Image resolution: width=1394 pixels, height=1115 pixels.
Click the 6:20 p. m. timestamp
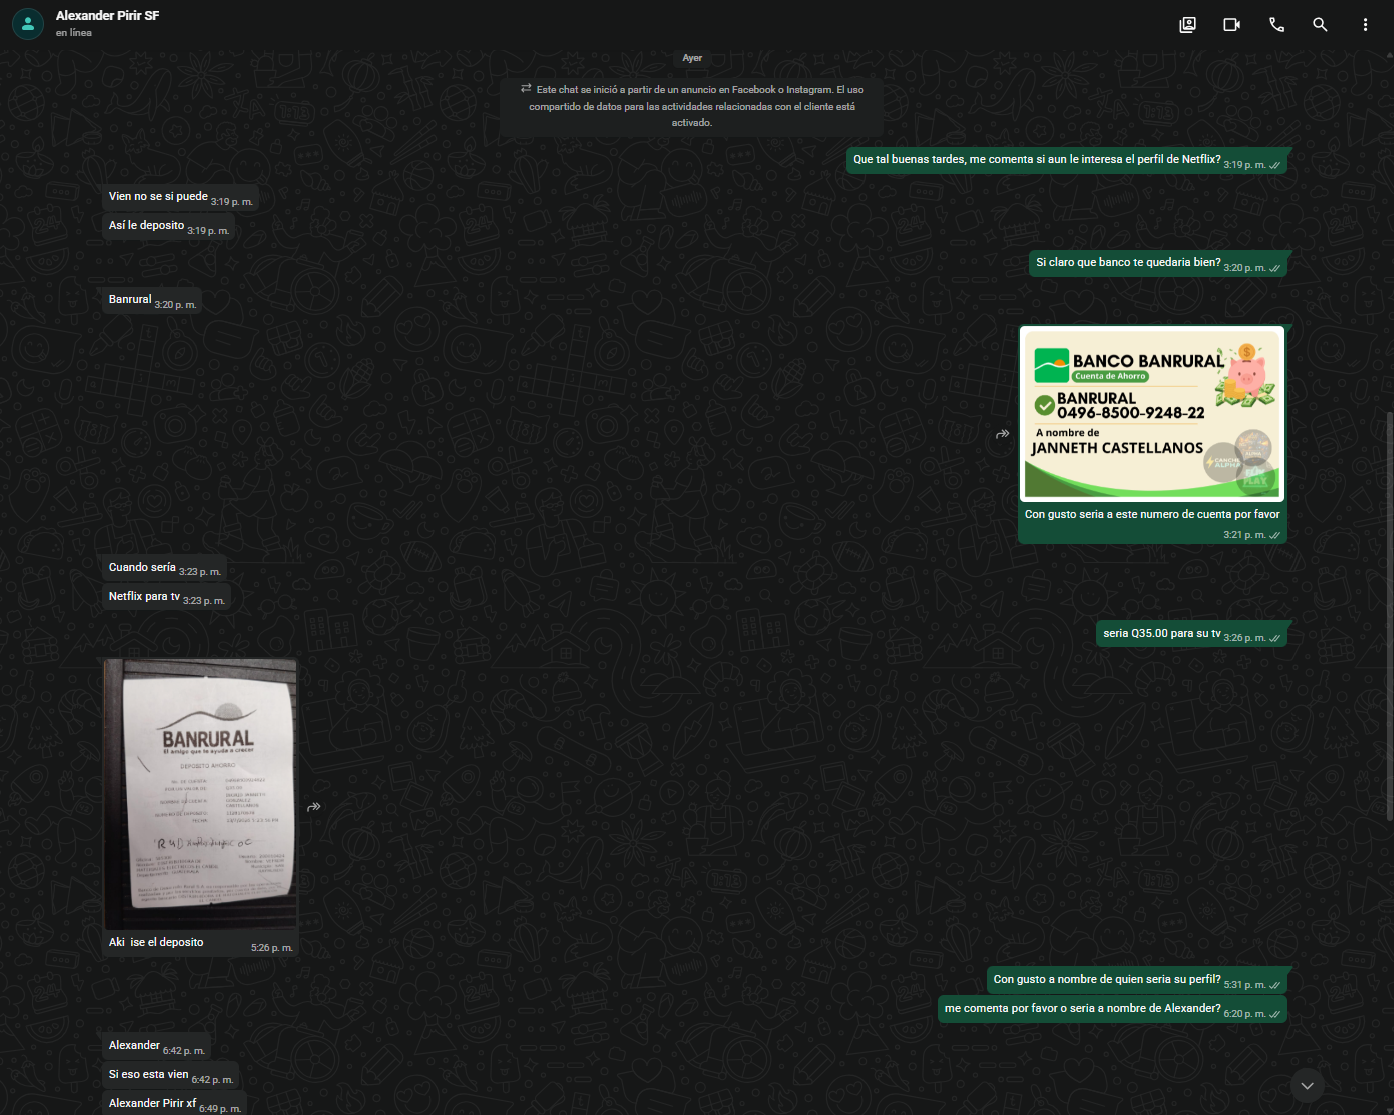point(1244,1014)
